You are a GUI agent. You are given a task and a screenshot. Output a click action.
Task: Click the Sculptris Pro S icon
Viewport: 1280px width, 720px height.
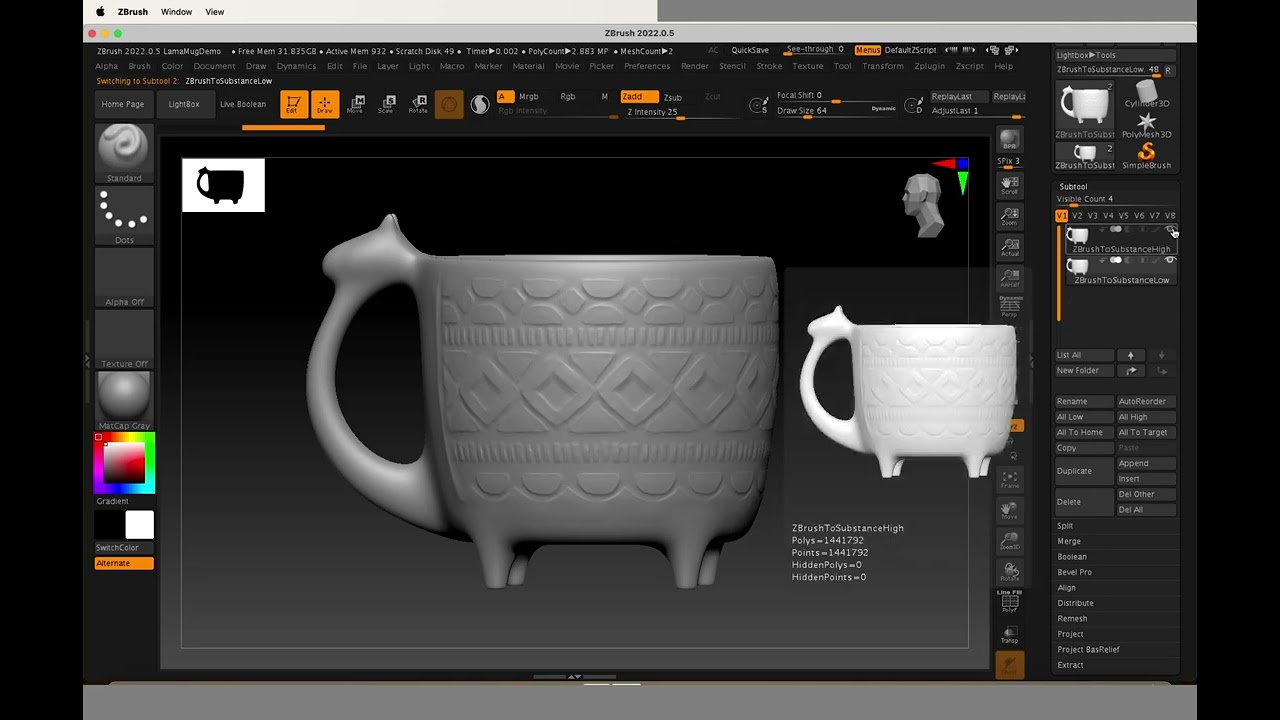coord(480,104)
